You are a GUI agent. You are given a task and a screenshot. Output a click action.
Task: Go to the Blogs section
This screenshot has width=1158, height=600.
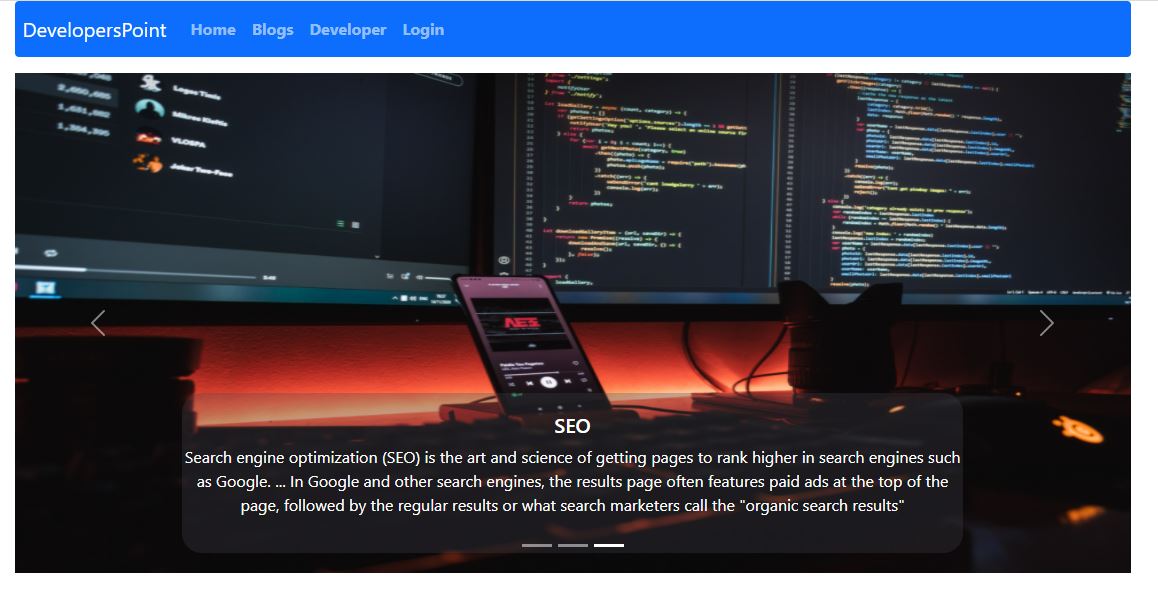[x=273, y=30]
